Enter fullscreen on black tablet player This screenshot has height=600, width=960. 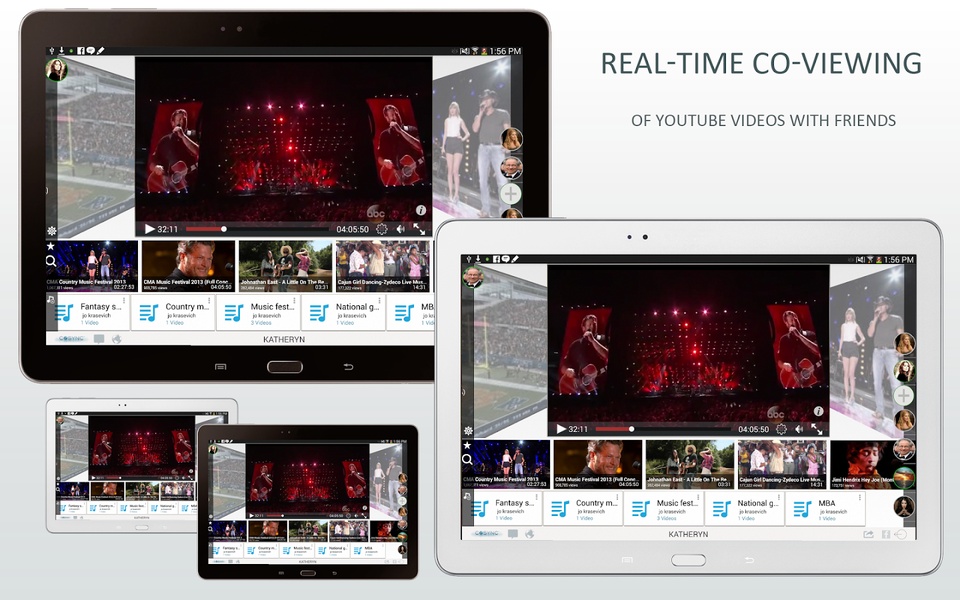click(x=419, y=229)
